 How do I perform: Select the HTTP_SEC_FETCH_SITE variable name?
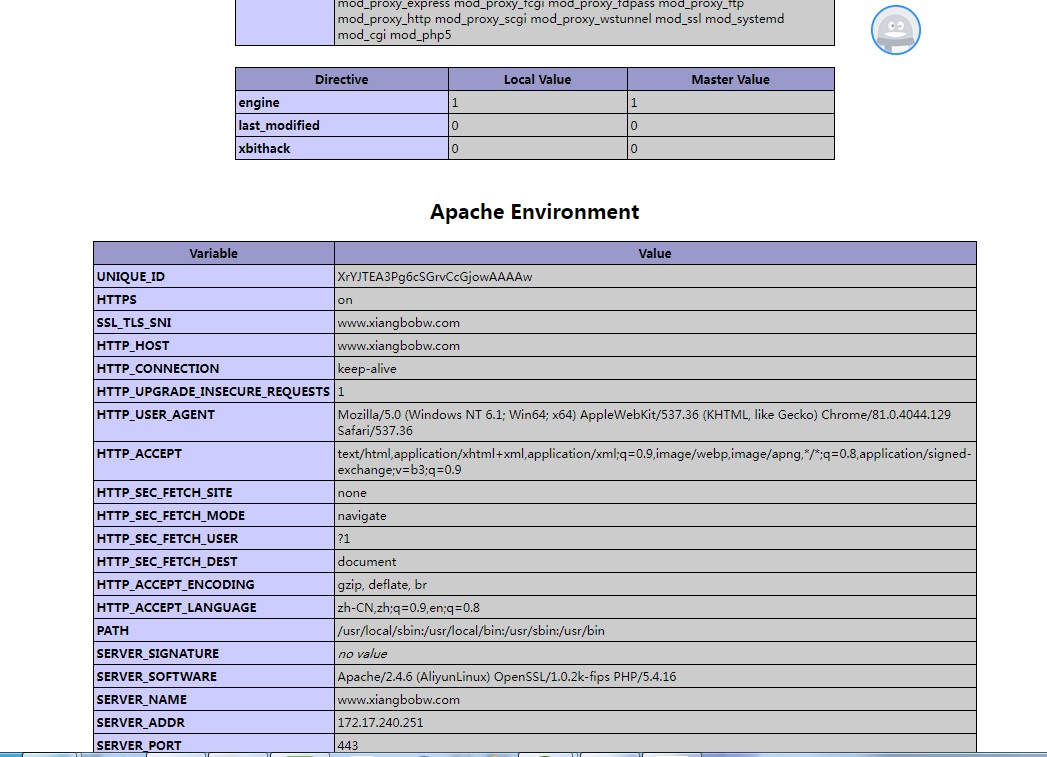pos(165,493)
